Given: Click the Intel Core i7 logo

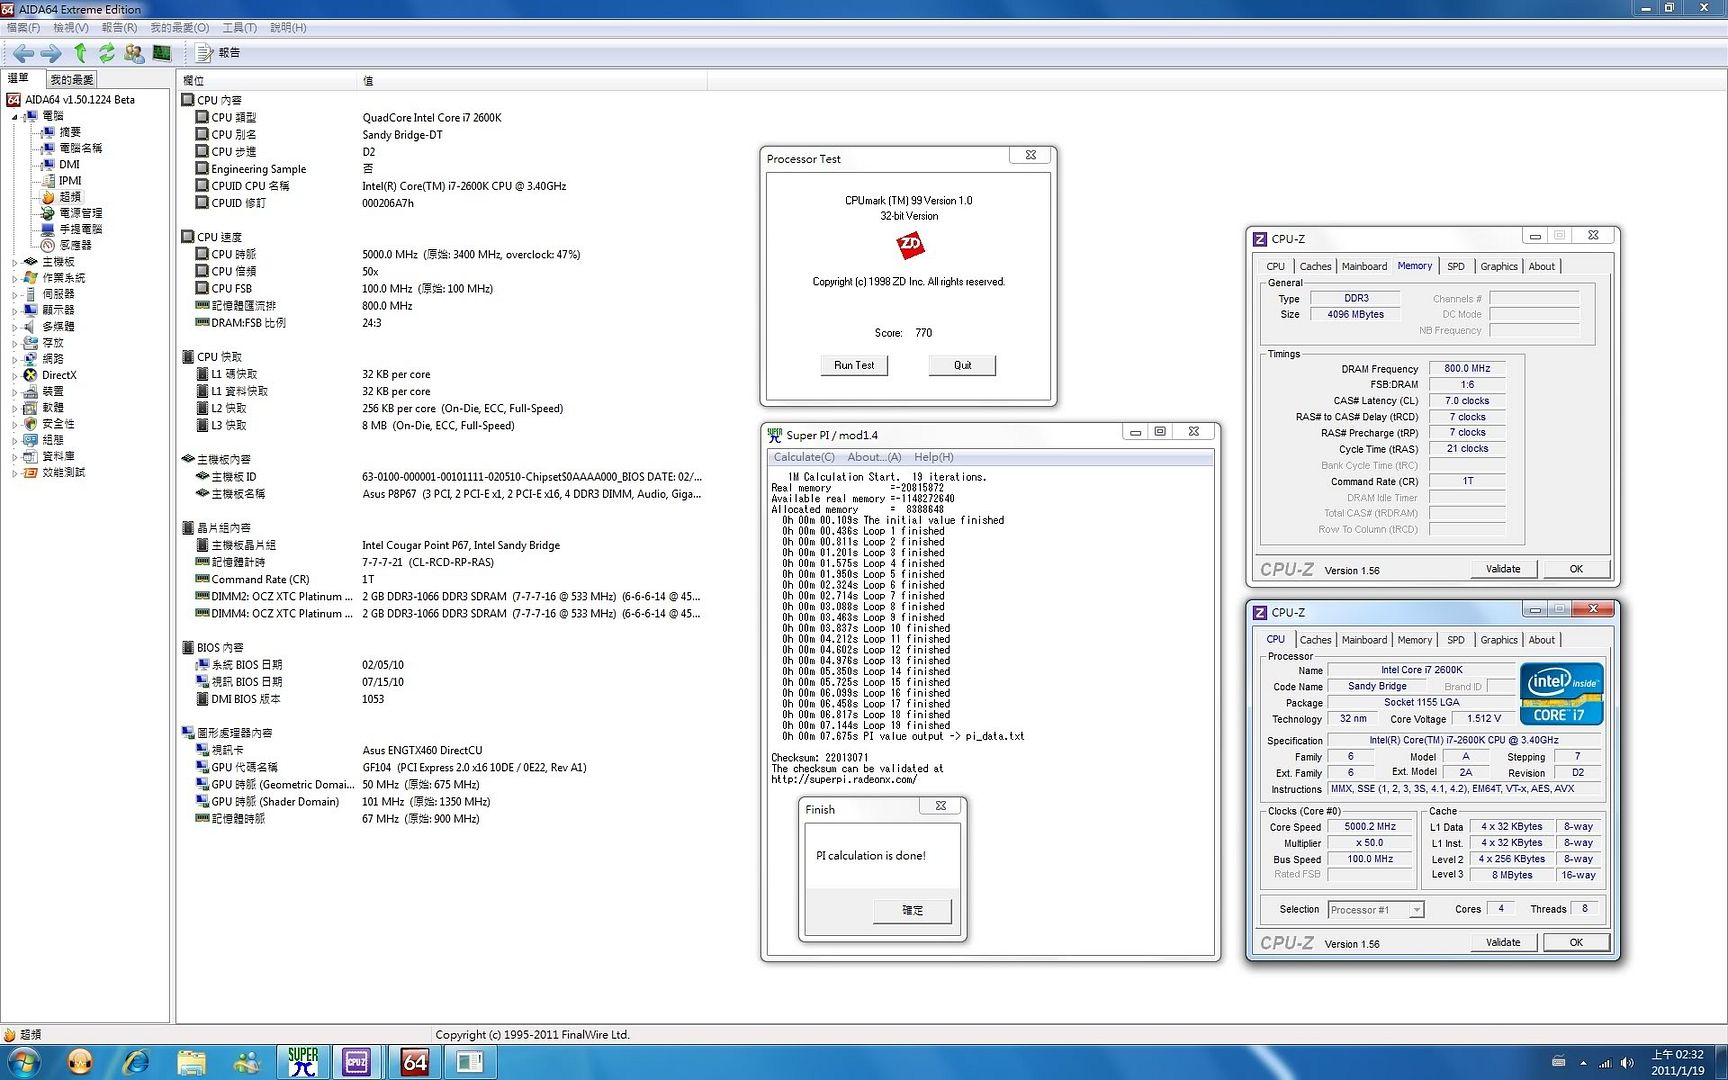Looking at the screenshot, I should click(1561, 694).
